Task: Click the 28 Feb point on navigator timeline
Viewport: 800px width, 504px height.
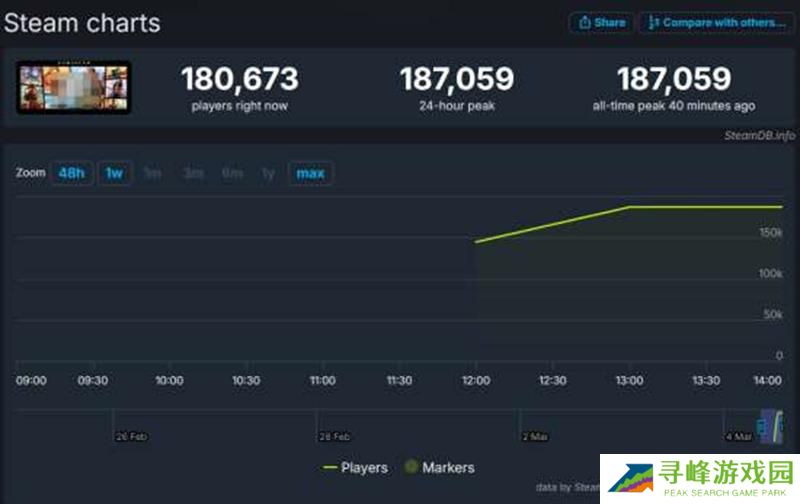Action: [x=334, y=436]
